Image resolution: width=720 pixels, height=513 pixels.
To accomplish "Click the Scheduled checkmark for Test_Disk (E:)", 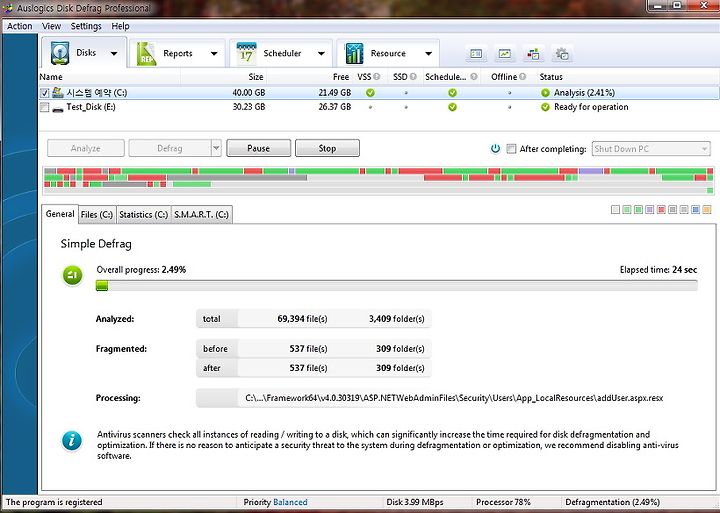I will coord(452,107).
